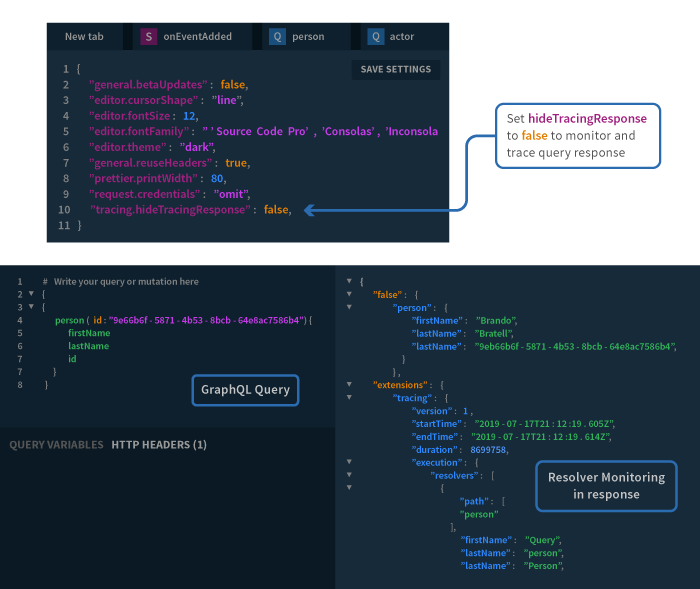
Task: Click the general.reuseHeaders true value
Action: (236, 163)
